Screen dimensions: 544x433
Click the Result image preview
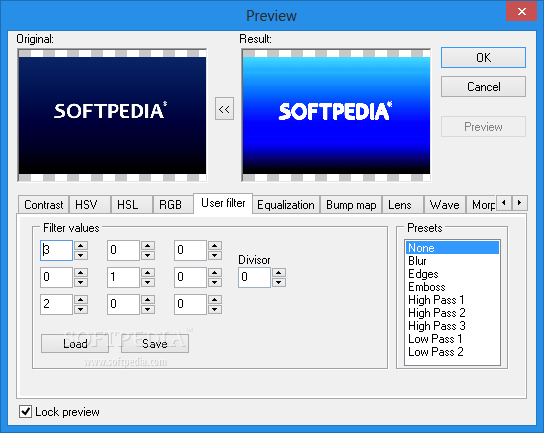336,115
